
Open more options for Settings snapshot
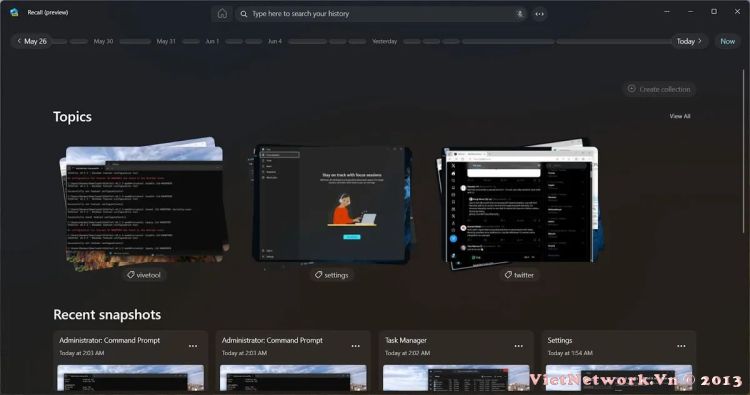(681, 346)
